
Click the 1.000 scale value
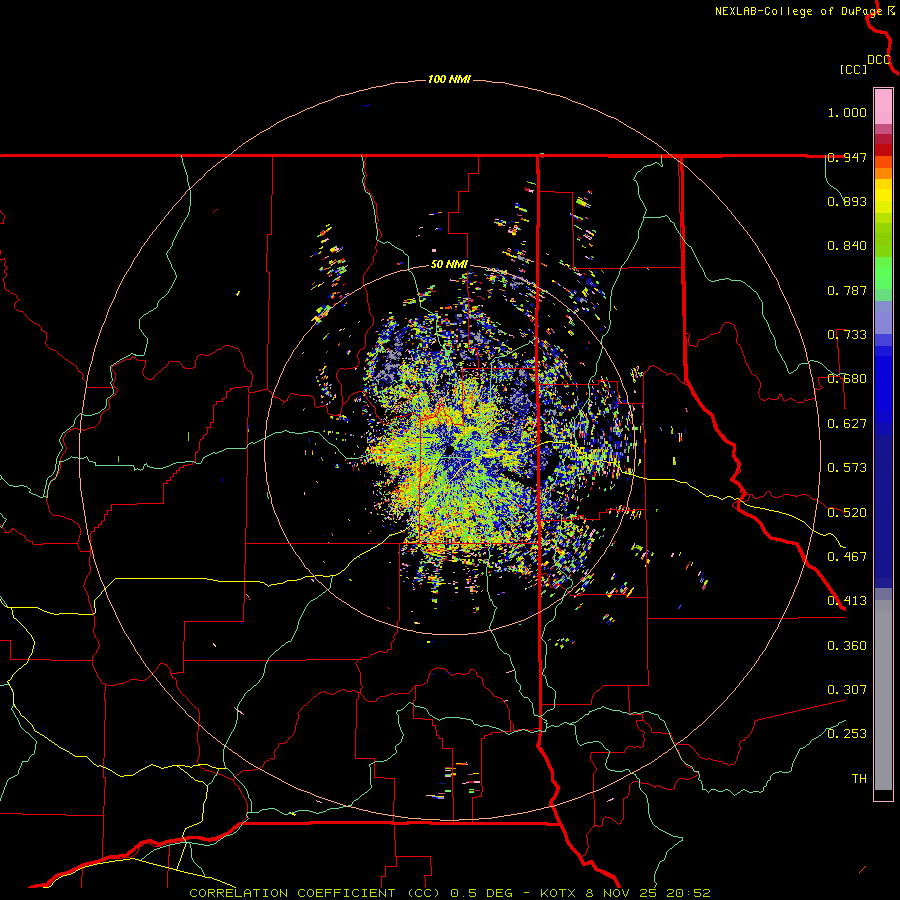click(847, 112)
